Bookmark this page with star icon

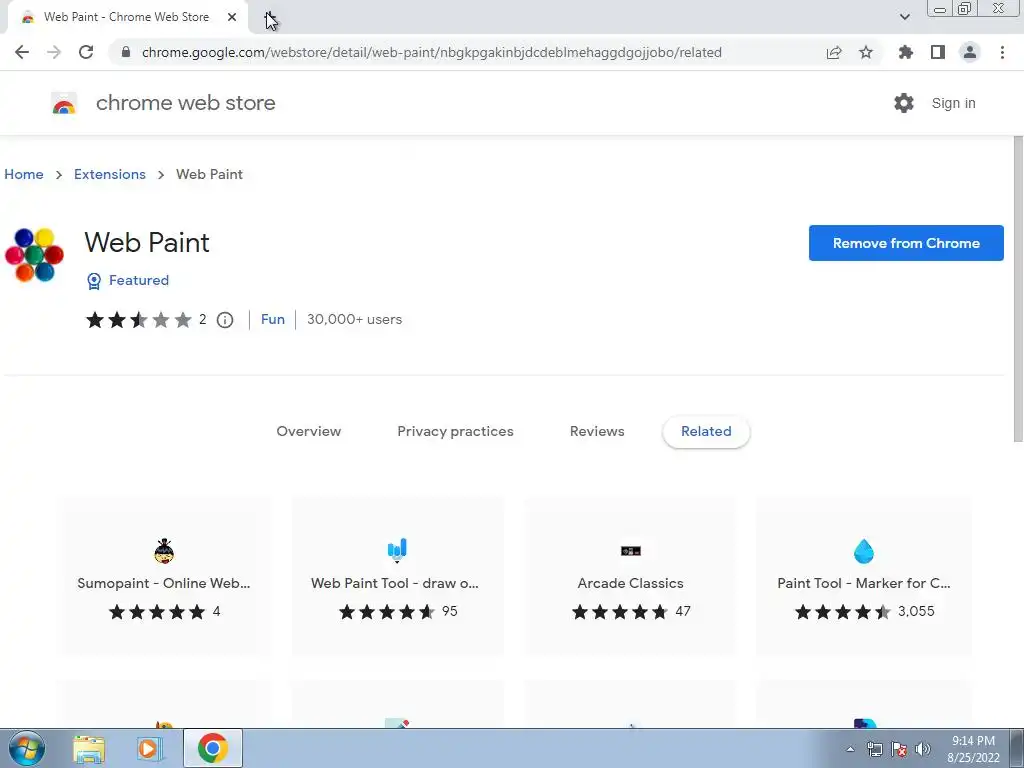[866, 52]
